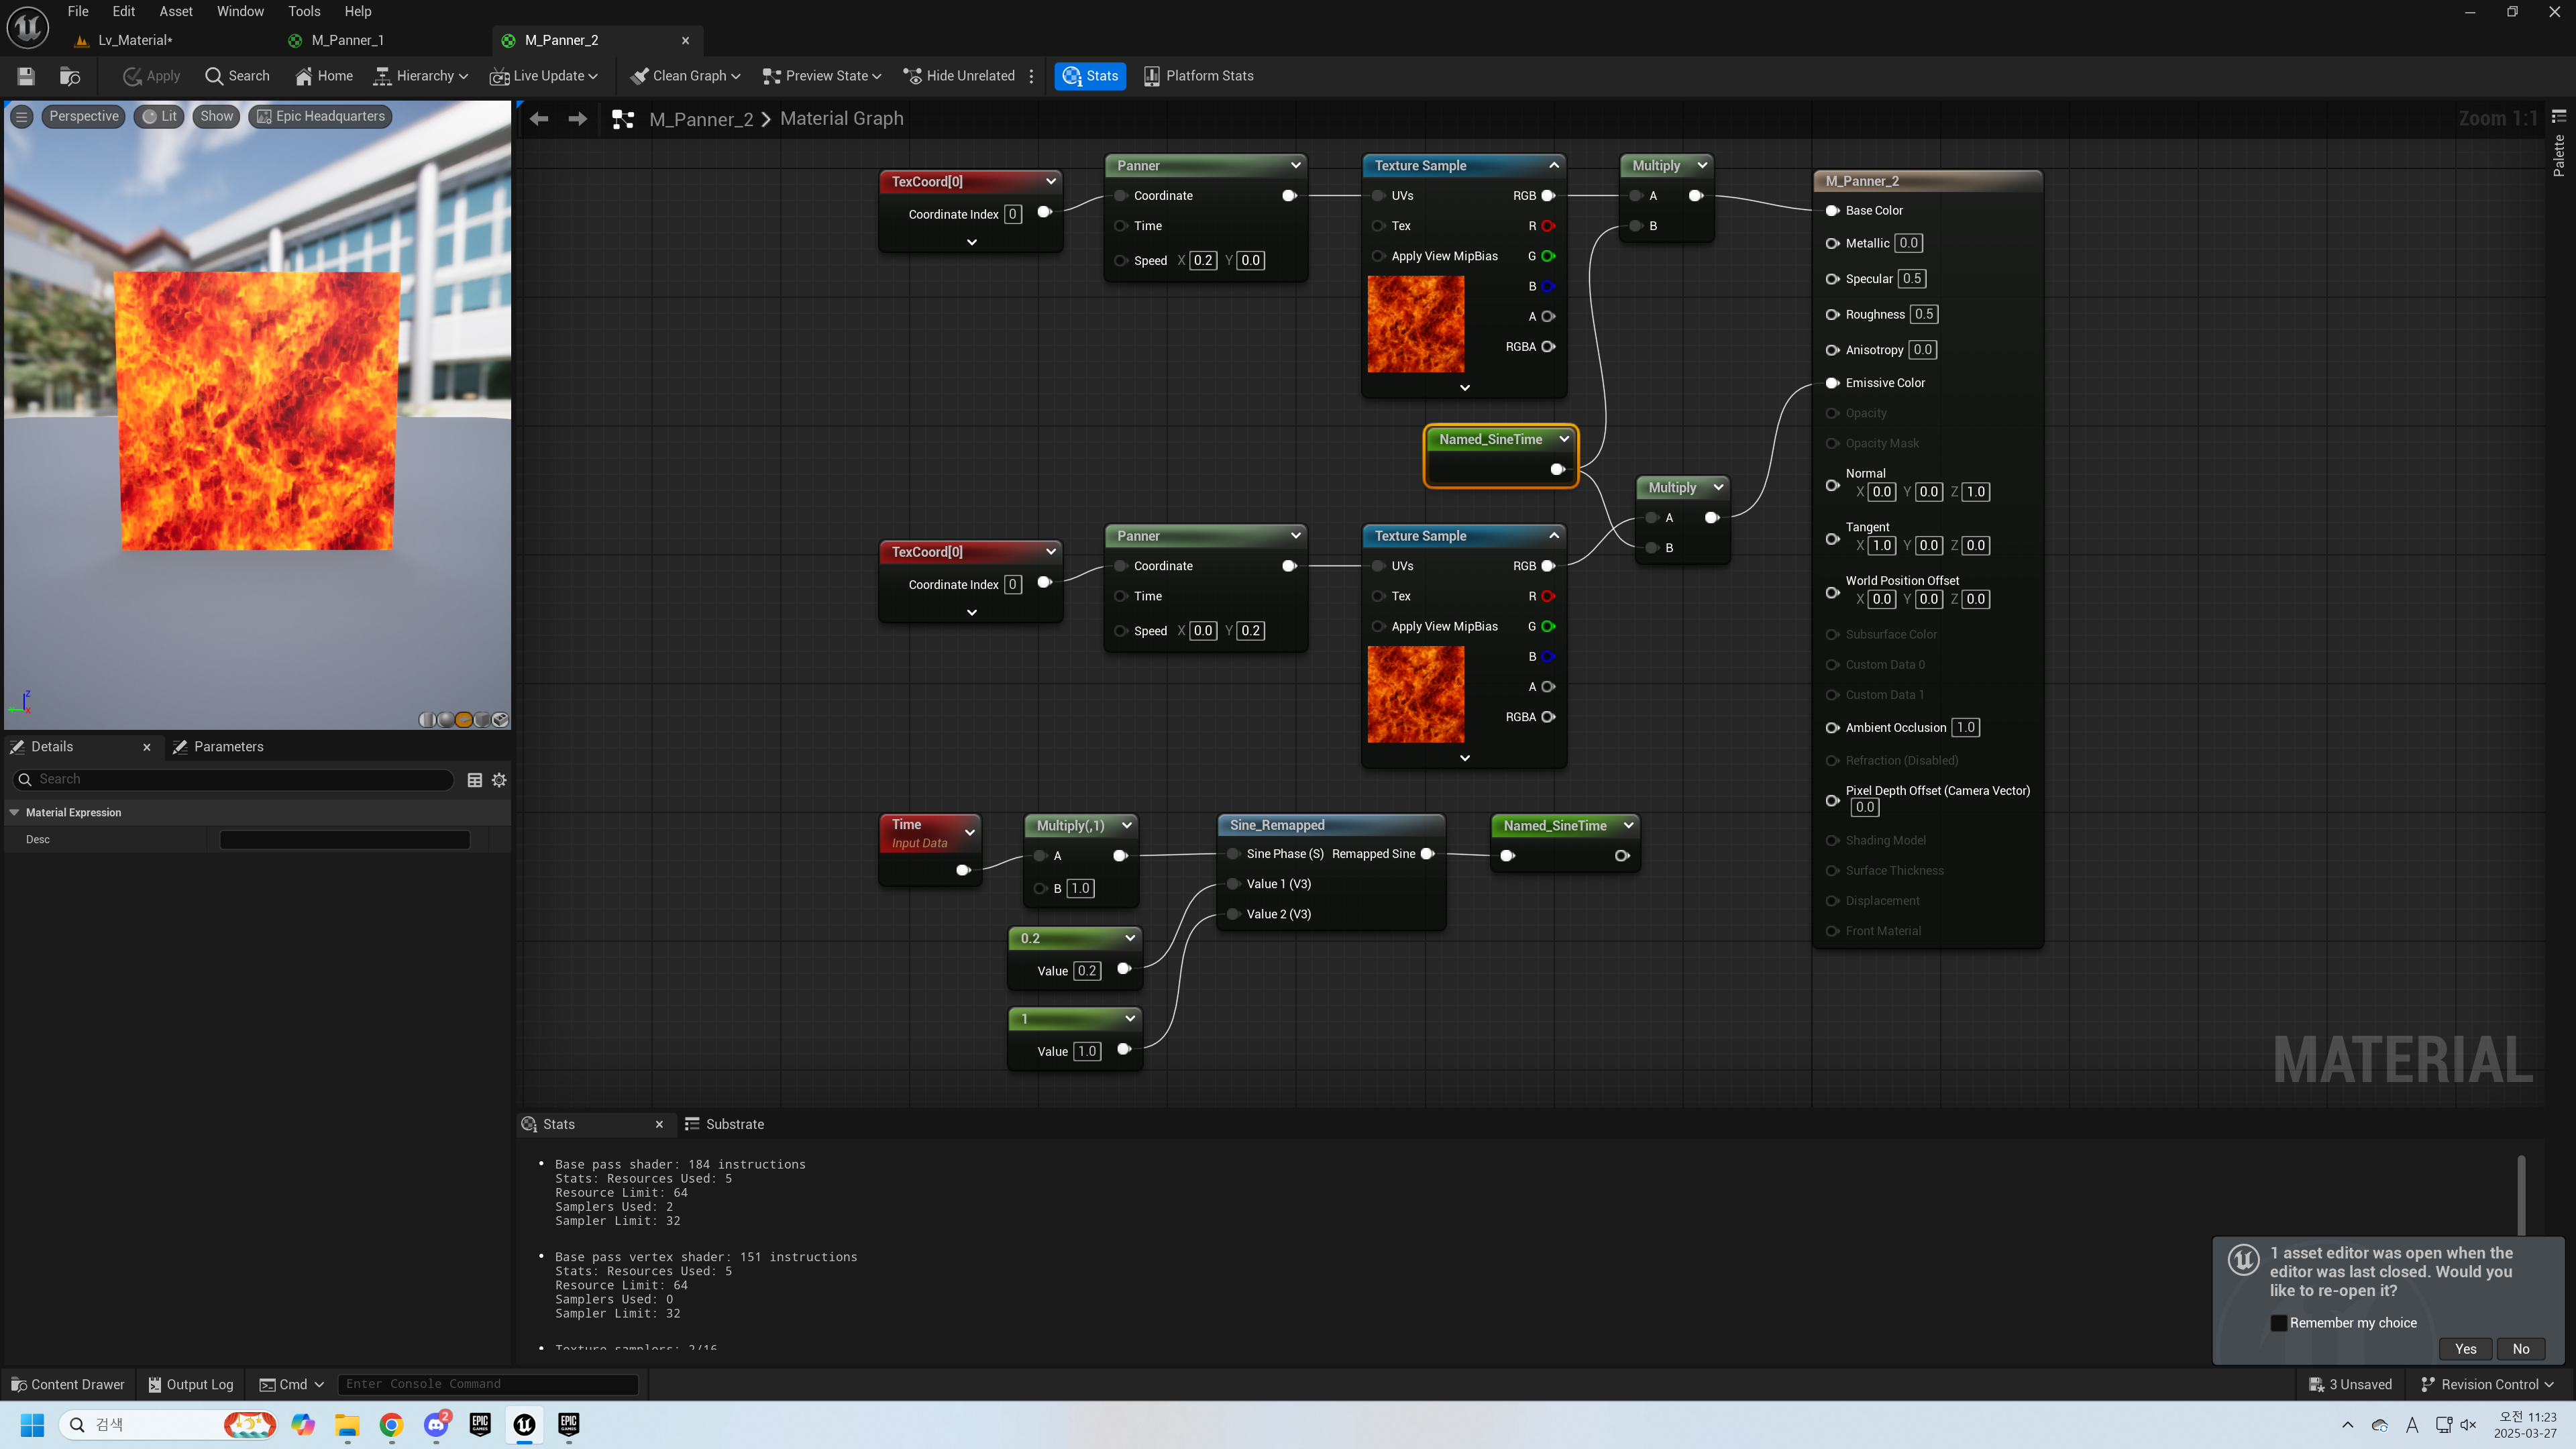Select the plane preview mesh icon

click(464, 719)
